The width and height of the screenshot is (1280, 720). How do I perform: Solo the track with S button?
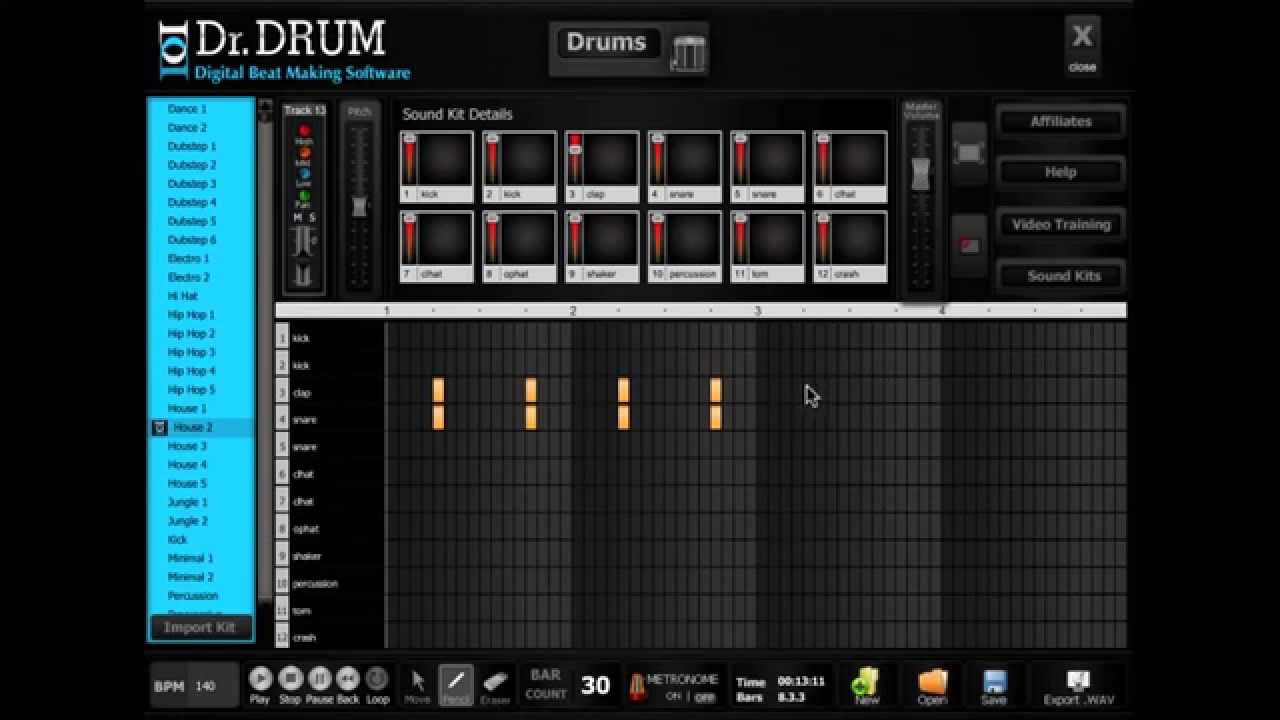pos(313,217)
